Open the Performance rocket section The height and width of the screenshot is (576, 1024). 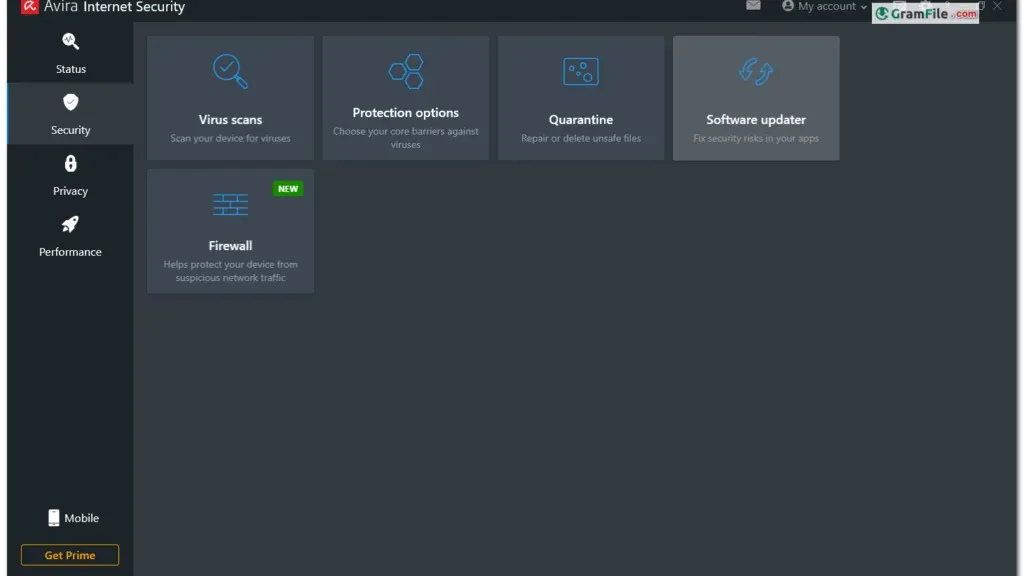tap(71, 236)
